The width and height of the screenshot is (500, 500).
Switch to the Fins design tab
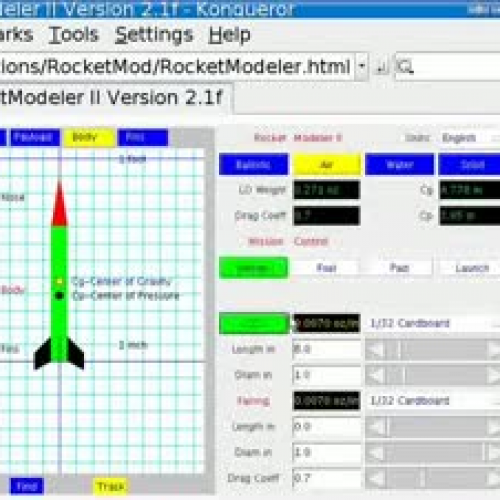[x=143, y=137]
